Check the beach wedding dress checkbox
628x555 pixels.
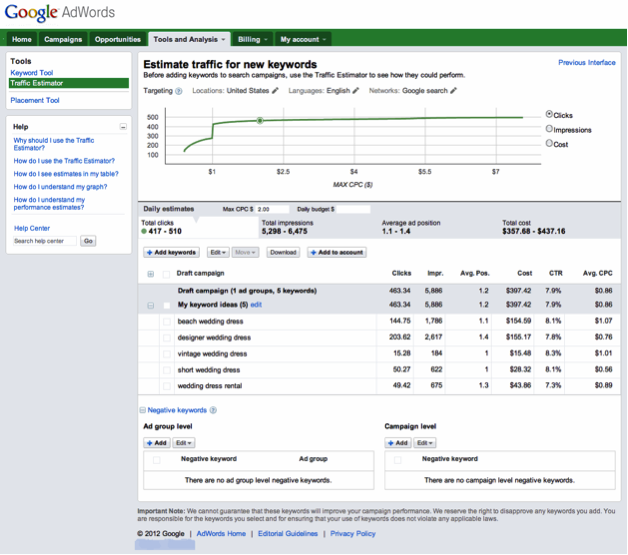167,322
